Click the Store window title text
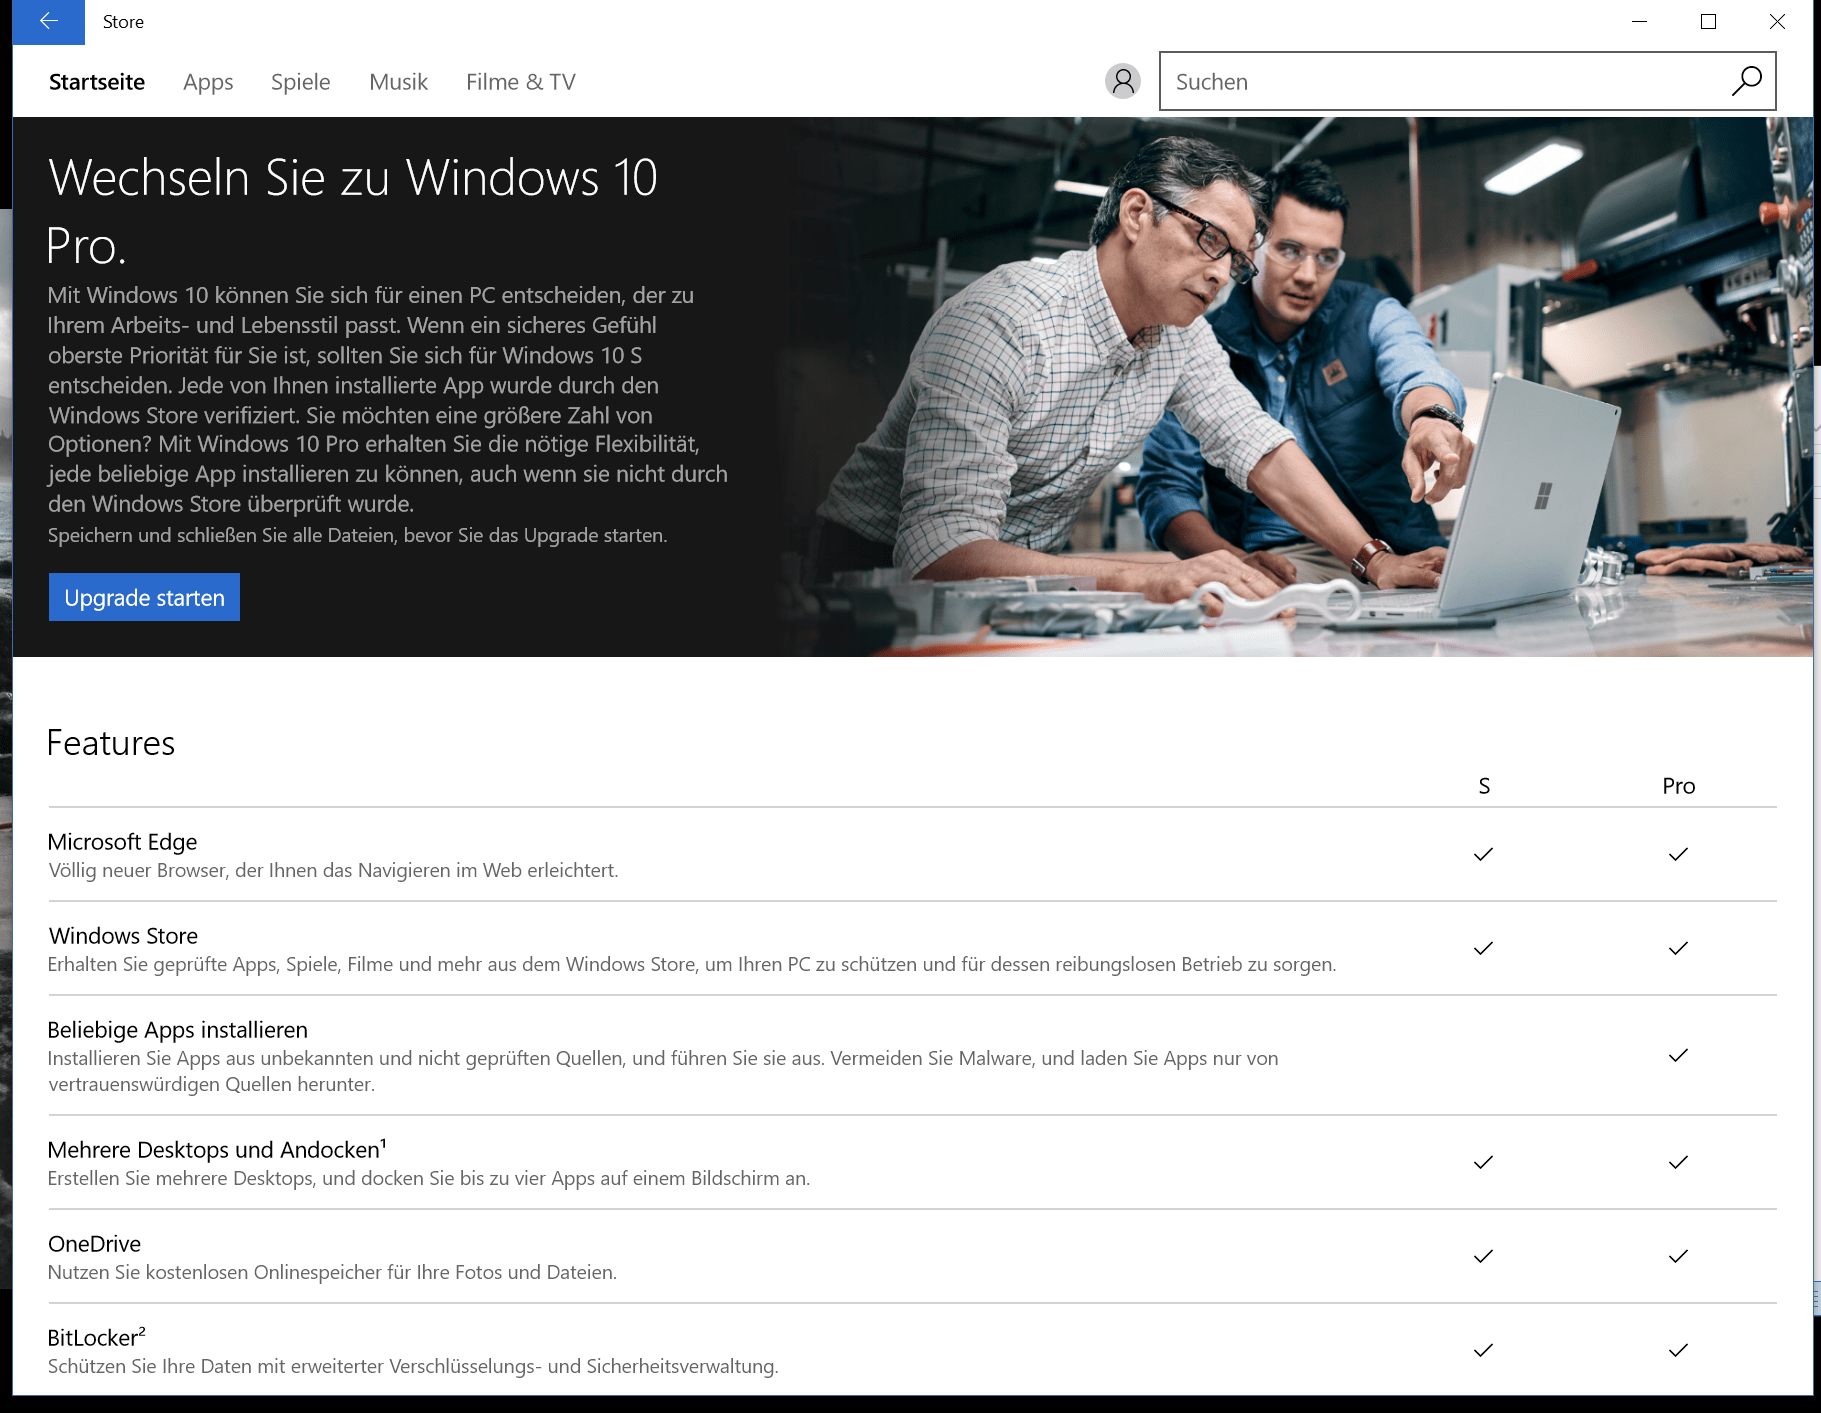The width and height of the screenshot is (1821, 1413). pos(123,22)
